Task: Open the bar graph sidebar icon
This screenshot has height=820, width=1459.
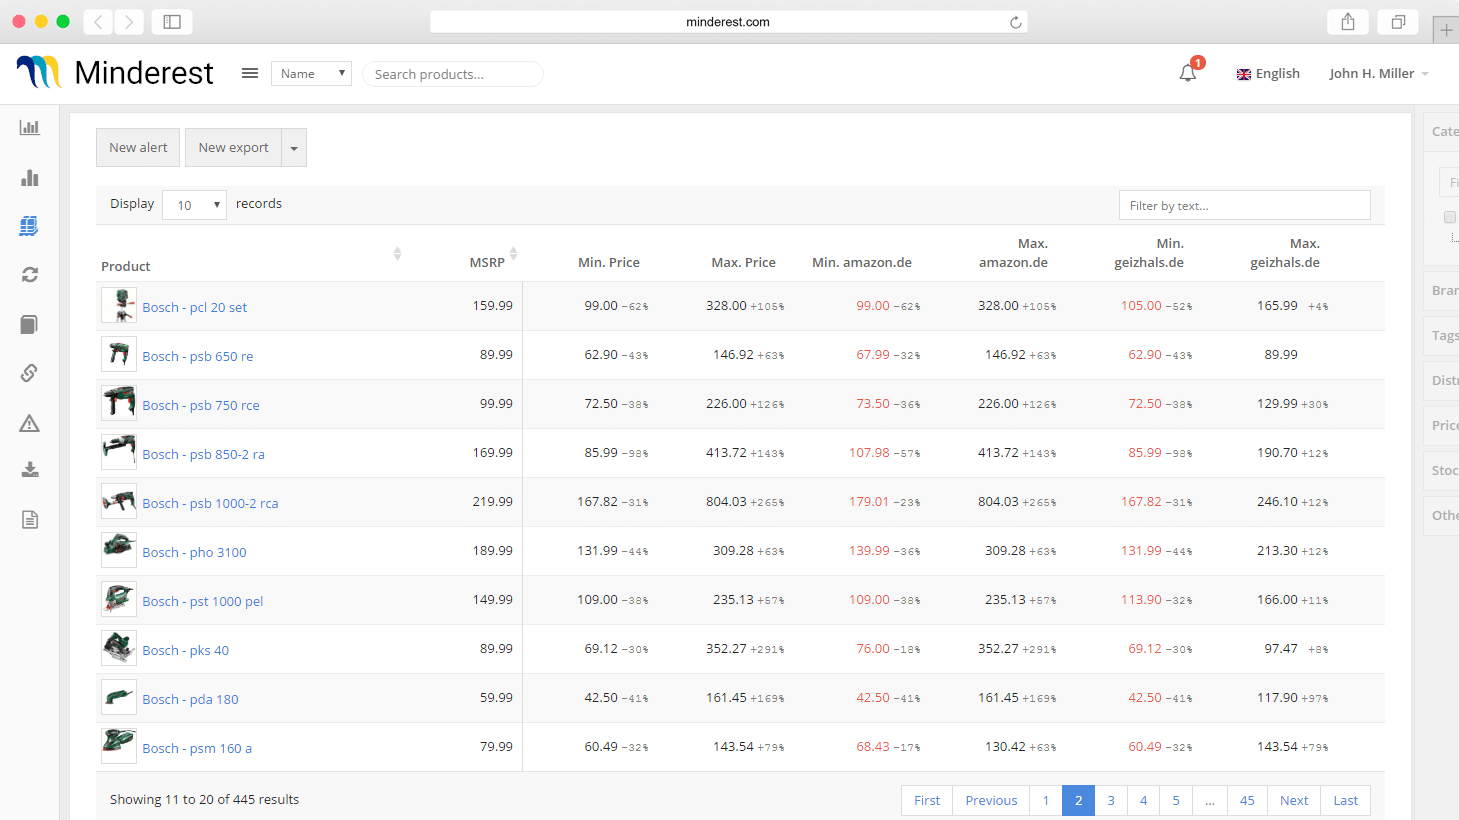Action: (x=30, y=177)
